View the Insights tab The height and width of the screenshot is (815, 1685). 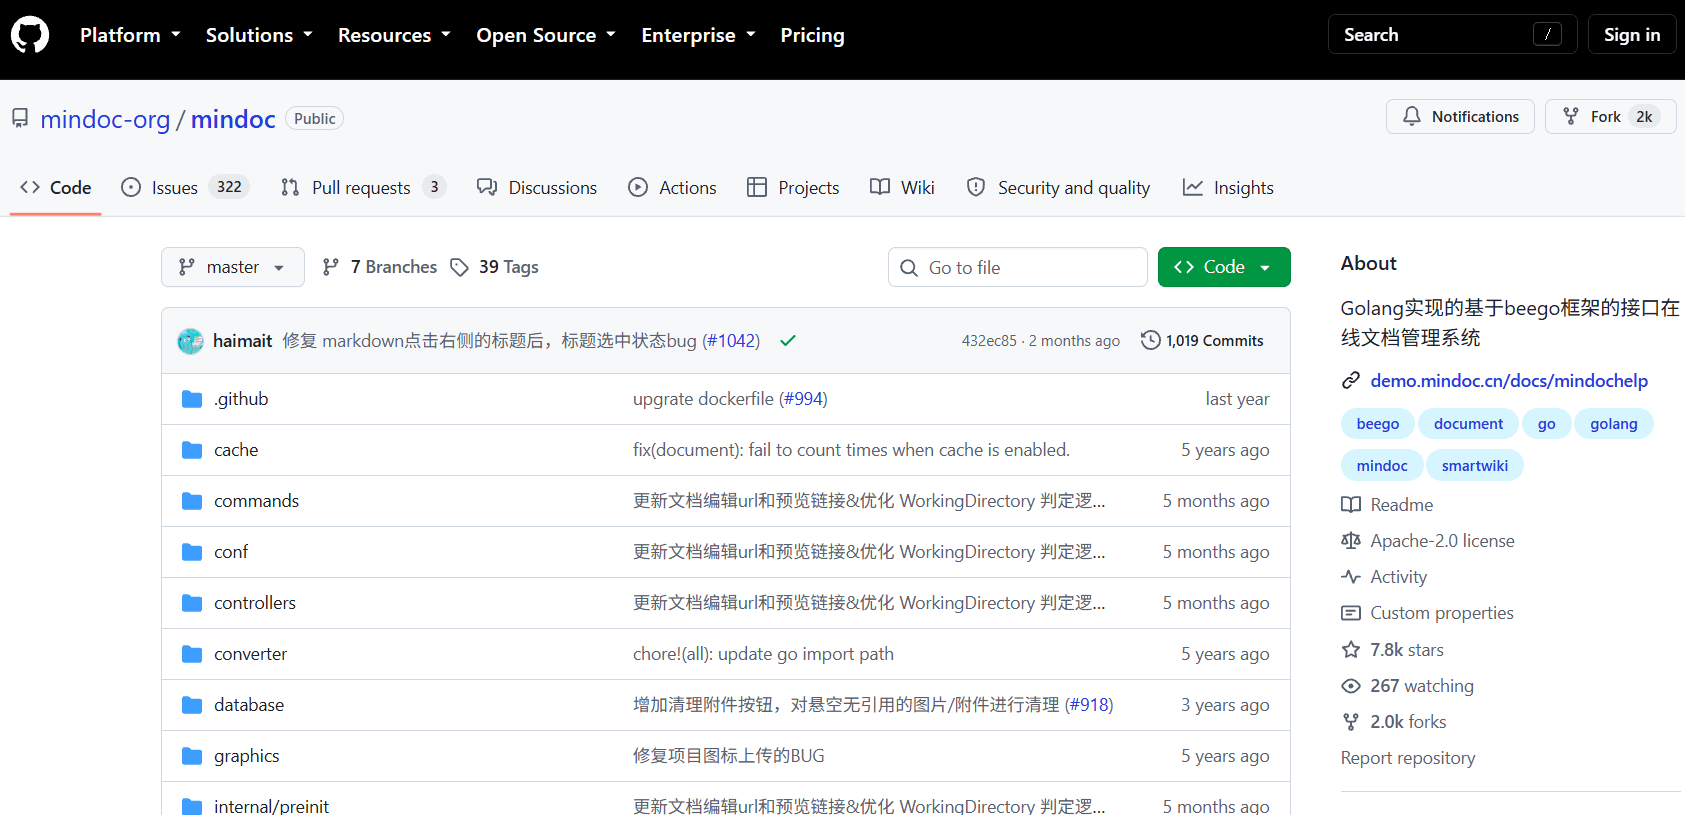[1227, 187]
